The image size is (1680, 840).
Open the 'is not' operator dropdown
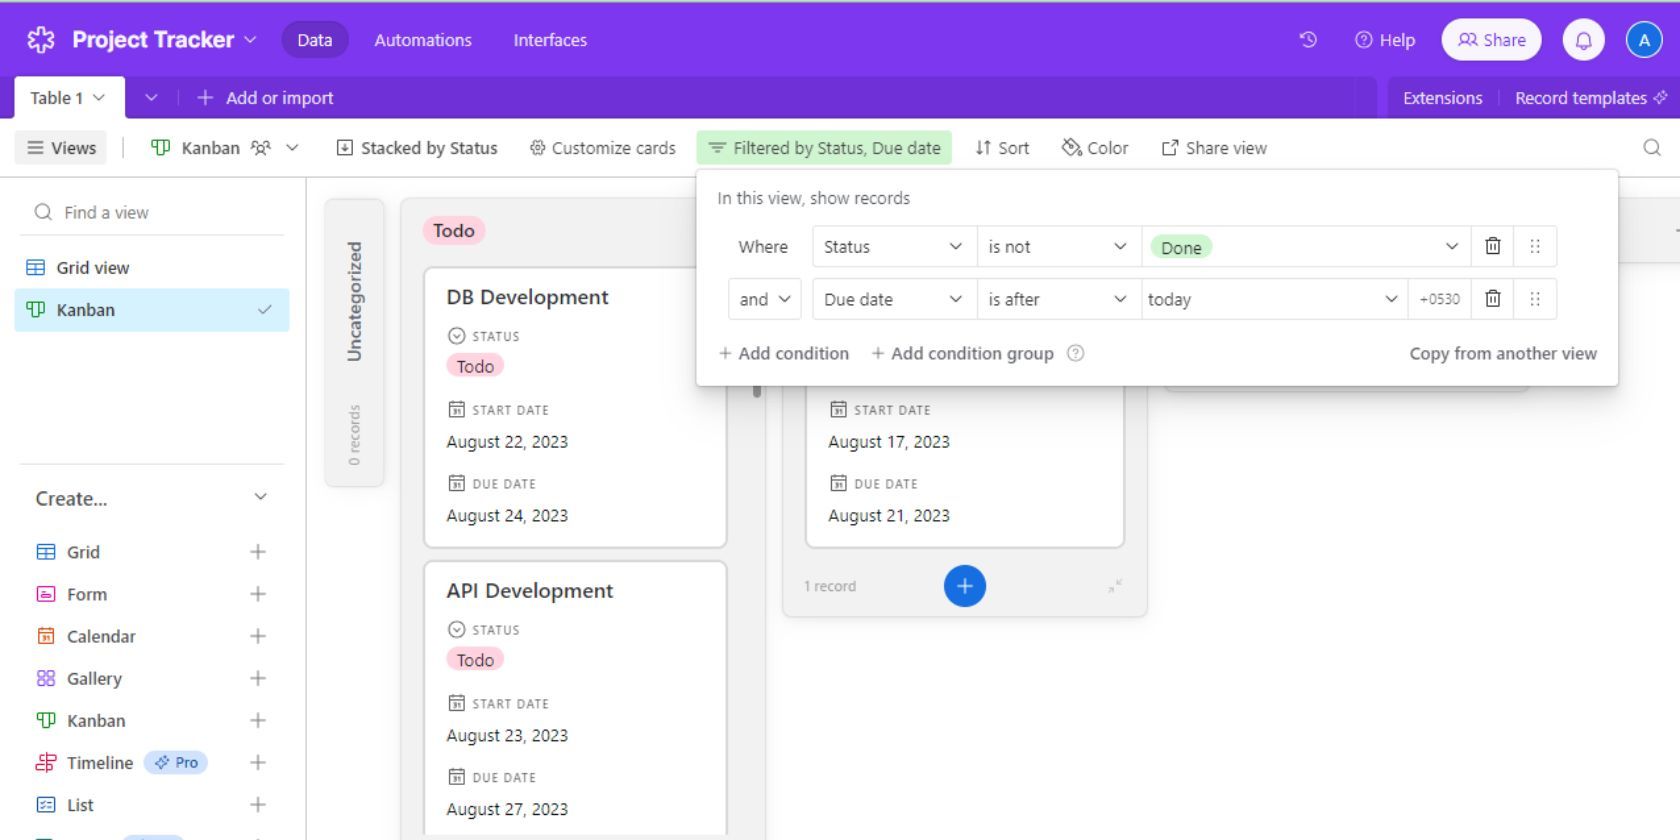1058,247
